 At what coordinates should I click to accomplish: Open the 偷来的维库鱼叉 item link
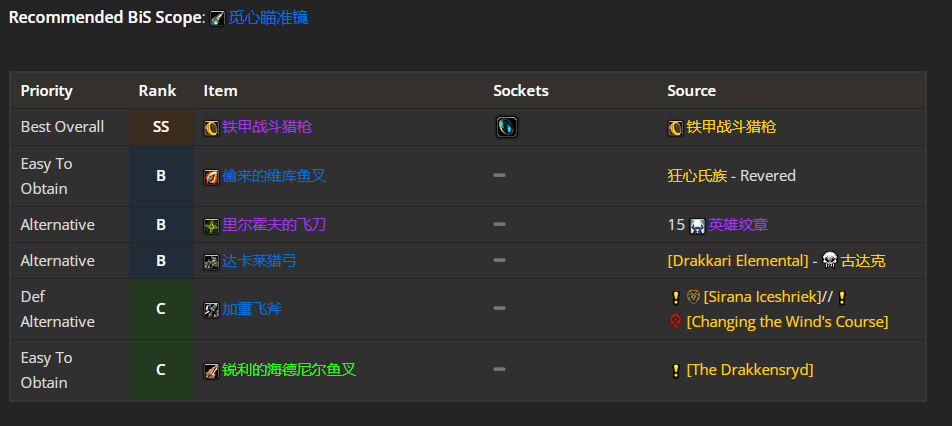coord(274,176)
